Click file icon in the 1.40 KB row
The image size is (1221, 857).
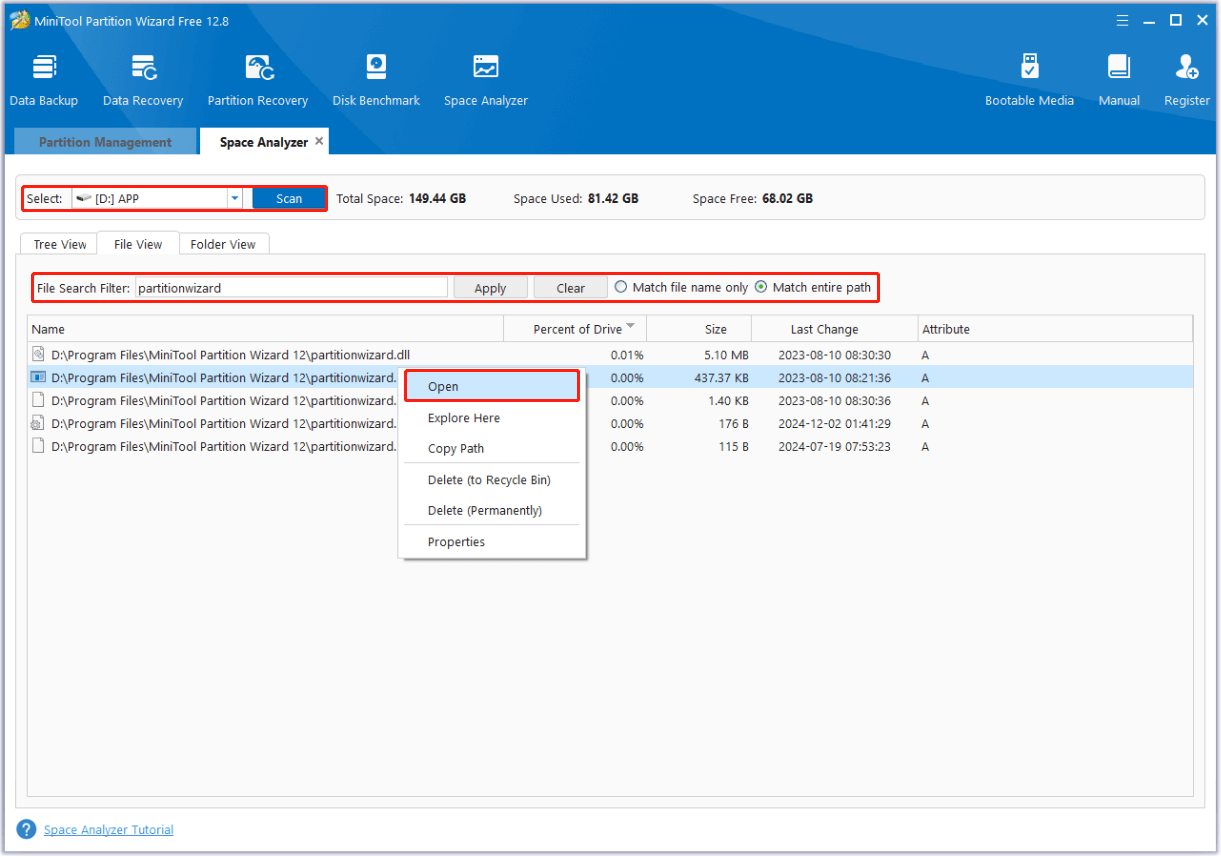click(39, 400)
